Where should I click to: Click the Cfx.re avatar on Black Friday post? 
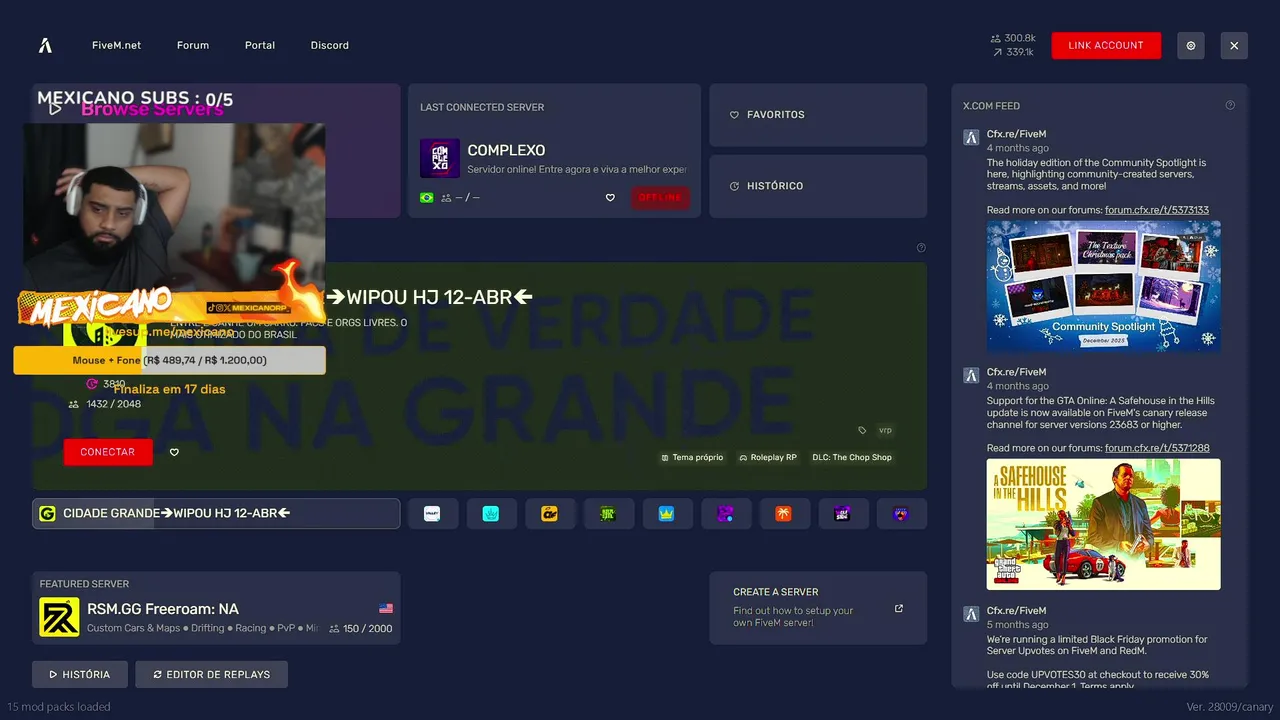pyautogui.click(x=971, y=613)
